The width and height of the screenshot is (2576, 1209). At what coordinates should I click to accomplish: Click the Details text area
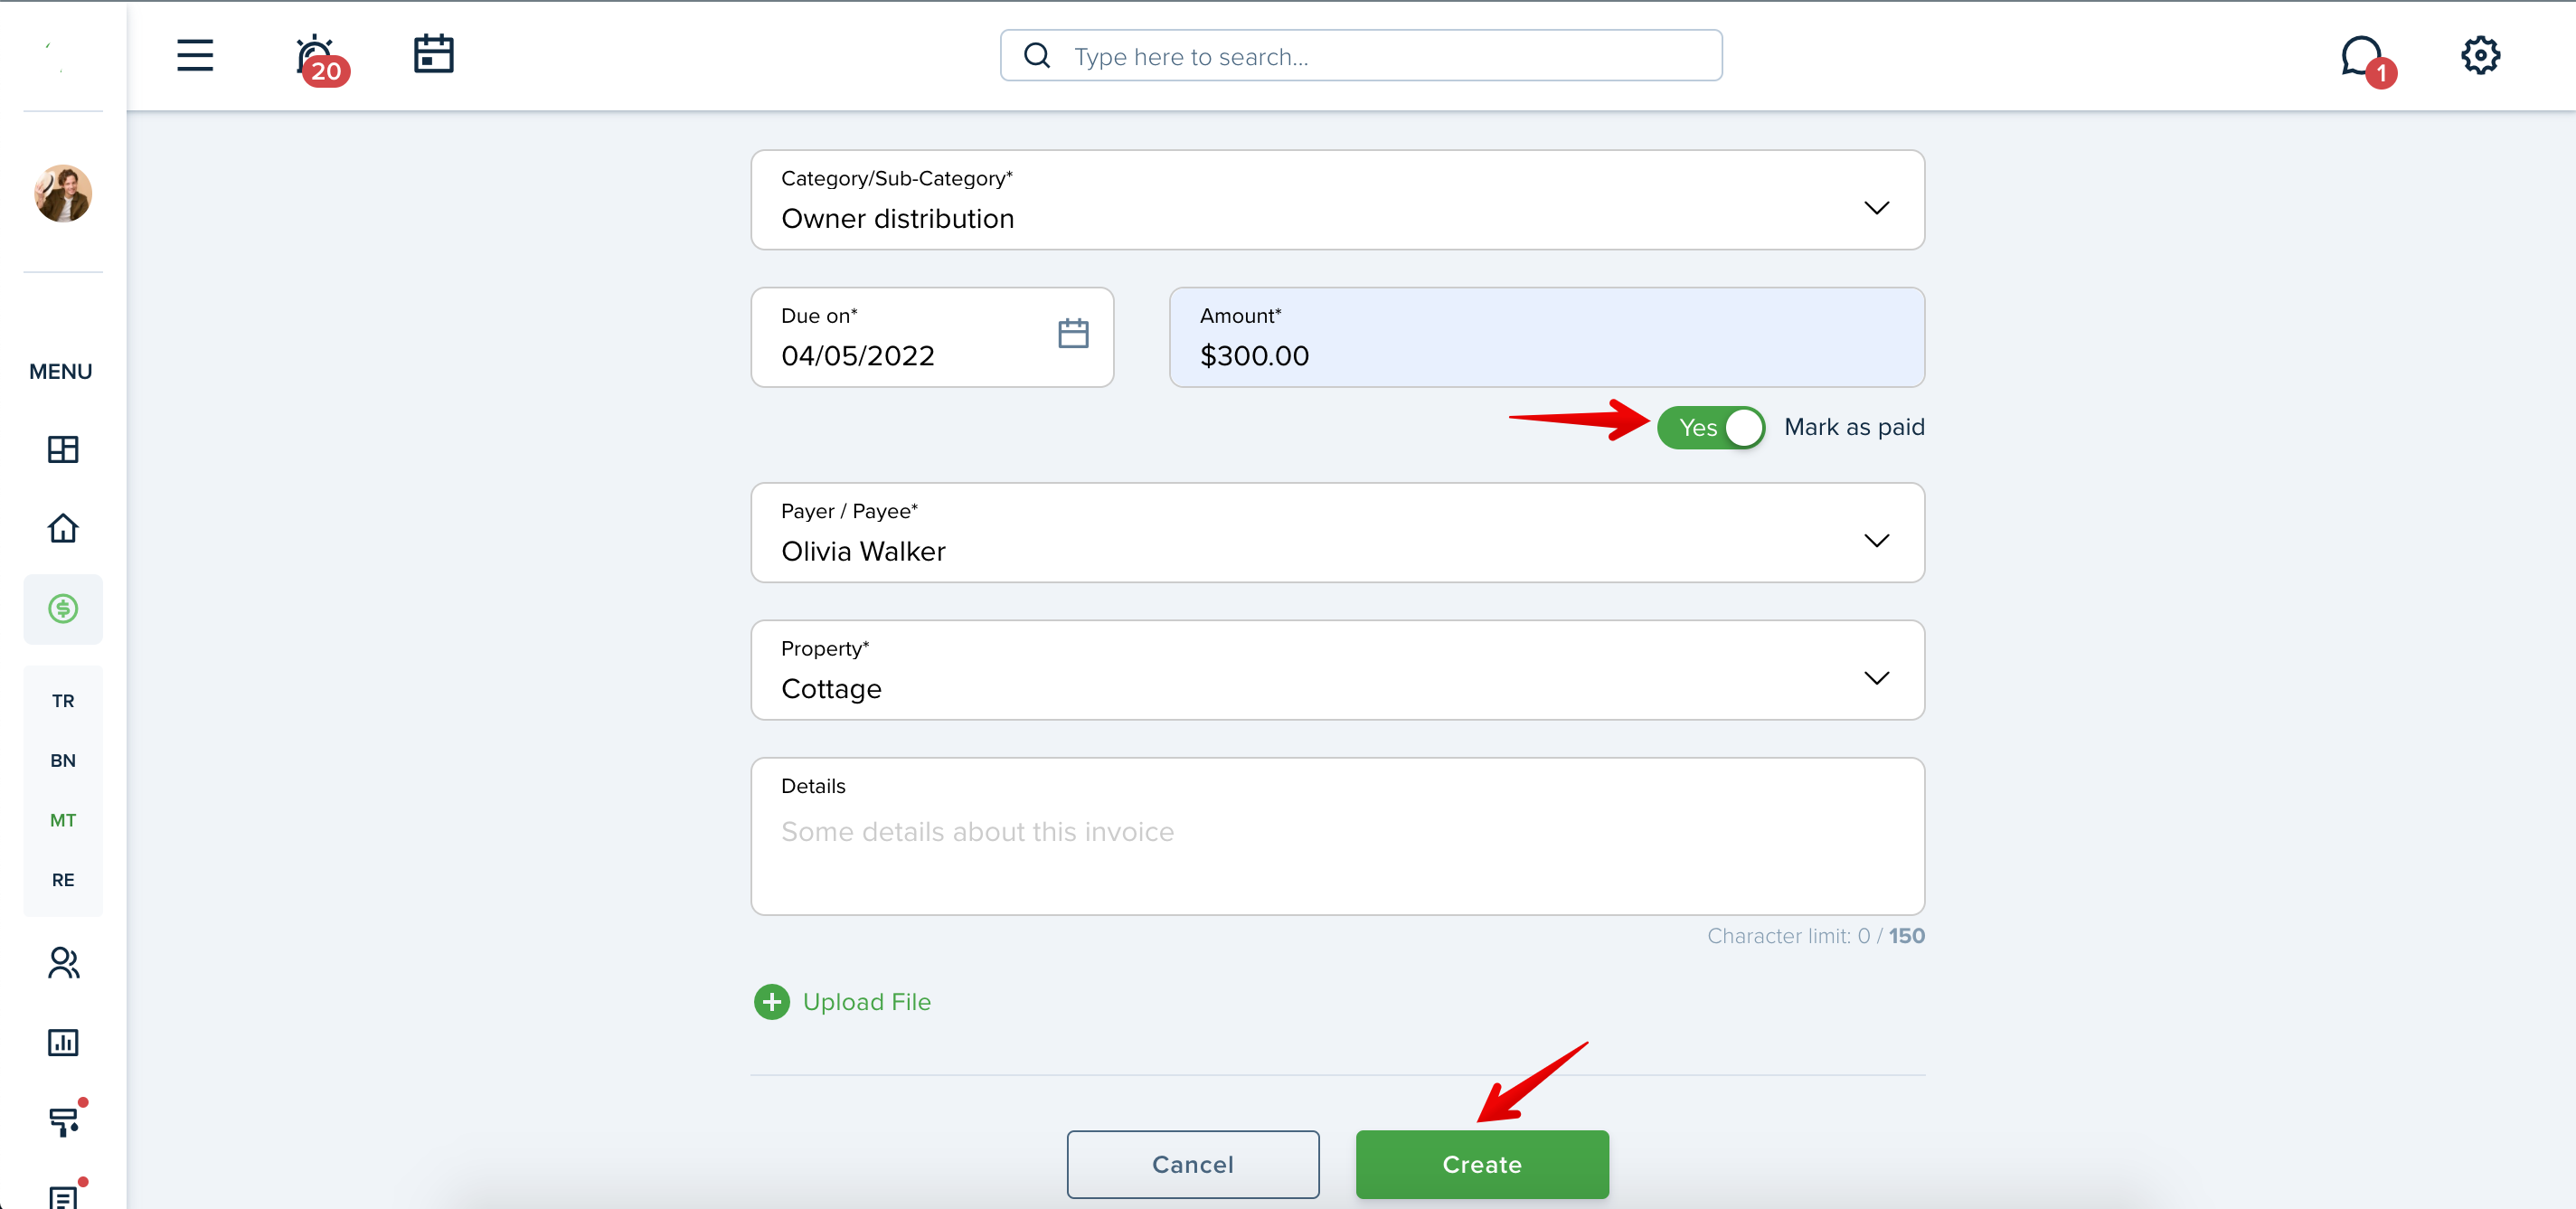1337,836
